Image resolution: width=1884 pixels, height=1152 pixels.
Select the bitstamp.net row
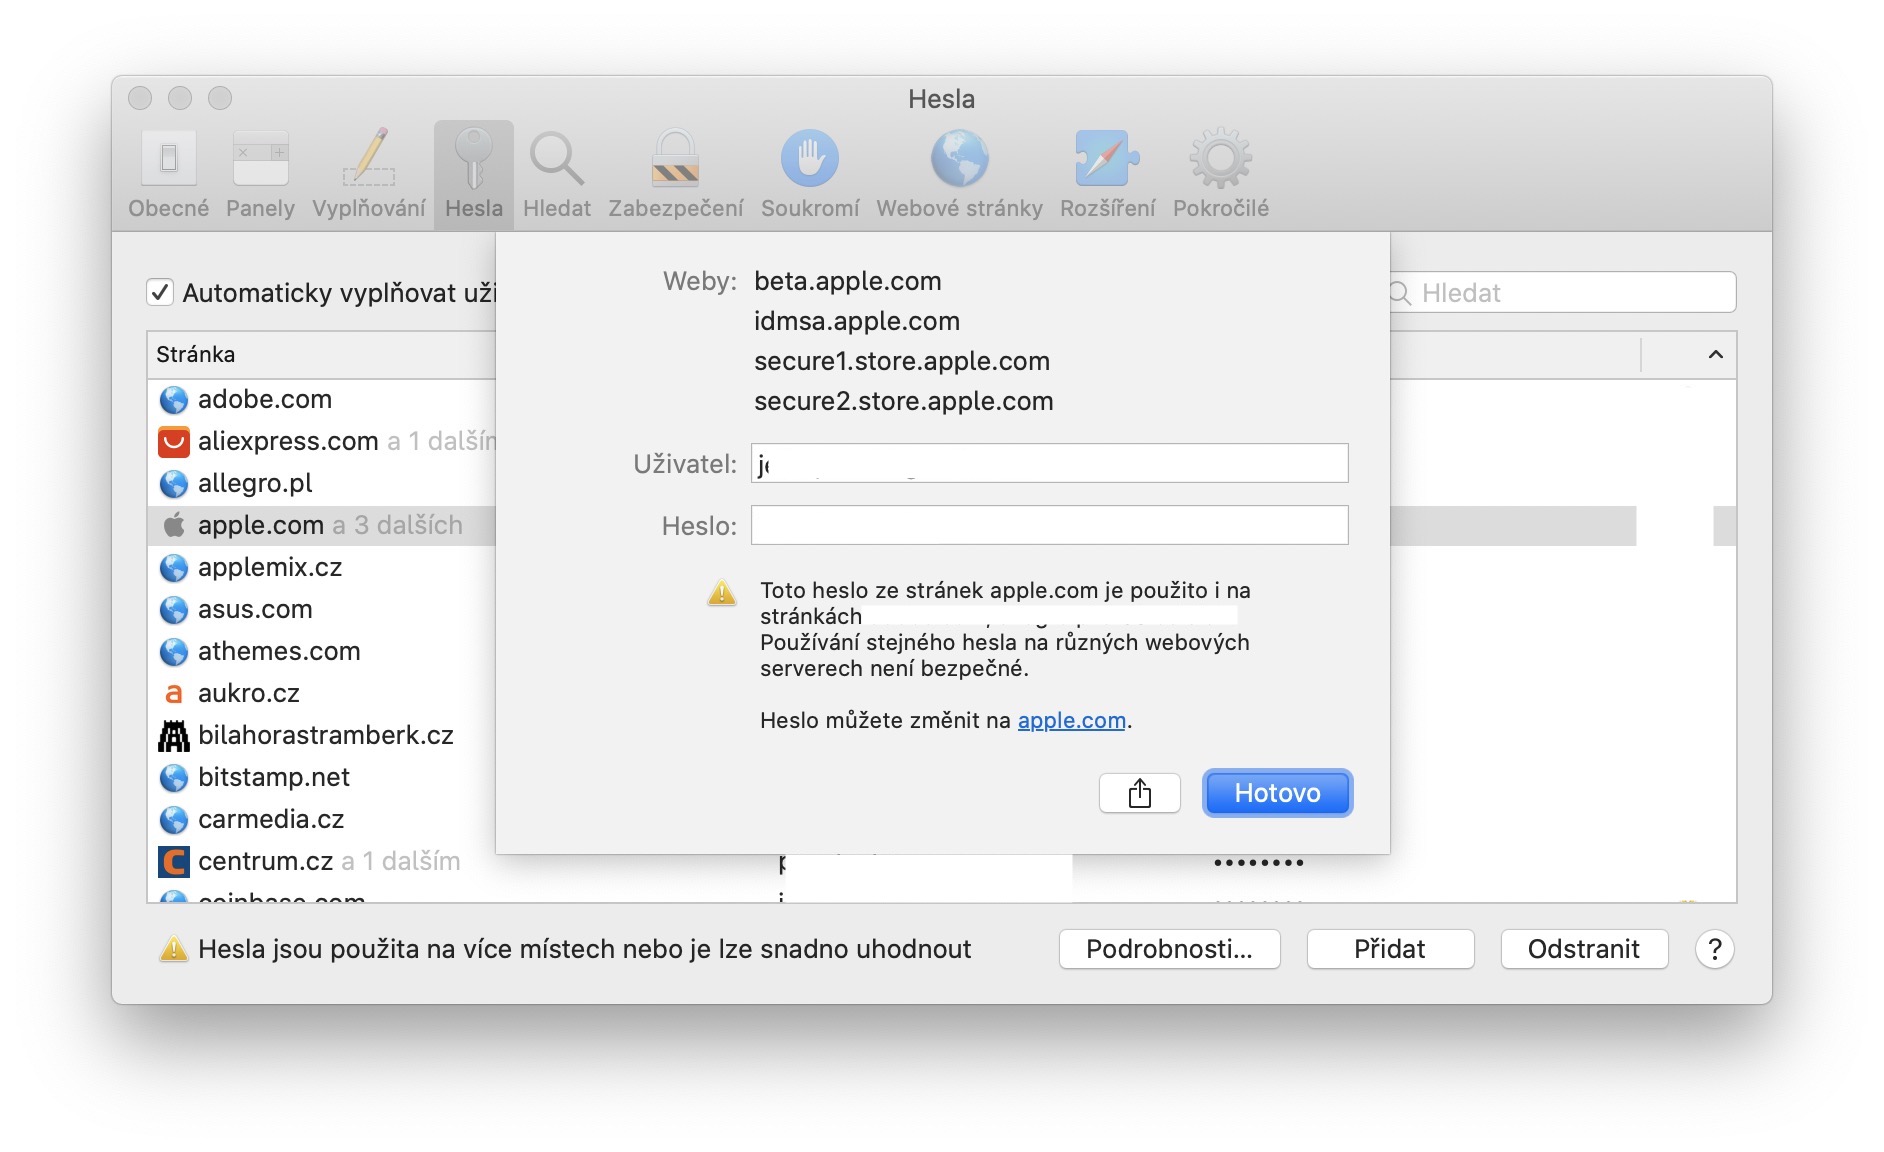322,778
